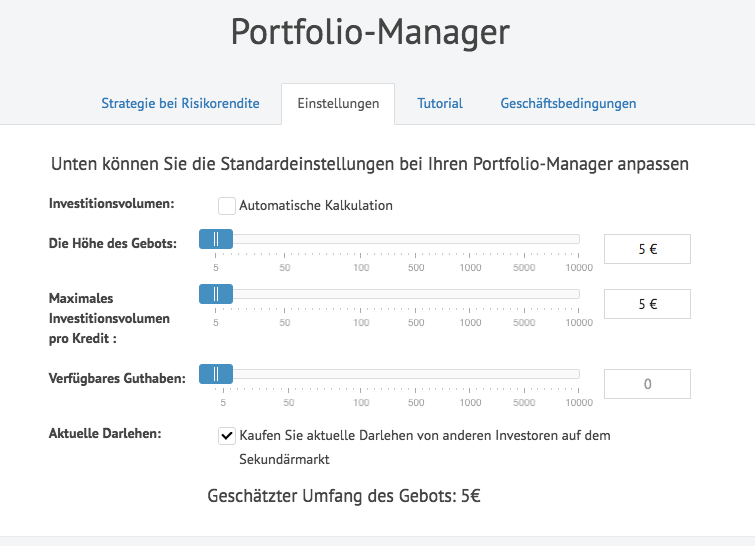Viewport: 755px width, 546px height.
Task: Set Höhe des Gebots slider to 10000
Action: (x=578, y=239)
